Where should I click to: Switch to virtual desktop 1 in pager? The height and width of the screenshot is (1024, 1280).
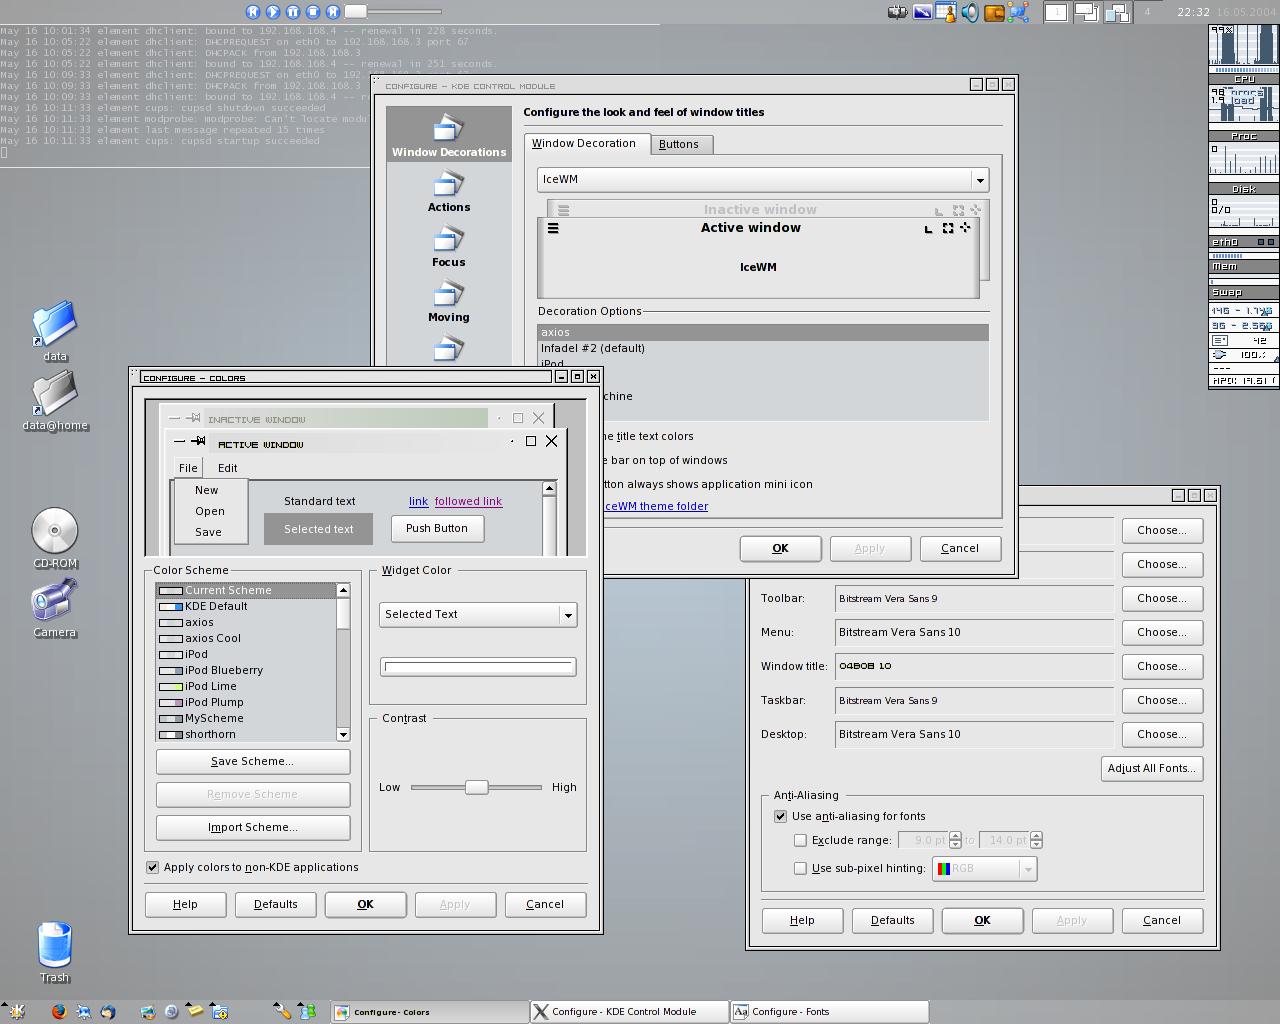pyautogui.click(x=1055, y=12)
